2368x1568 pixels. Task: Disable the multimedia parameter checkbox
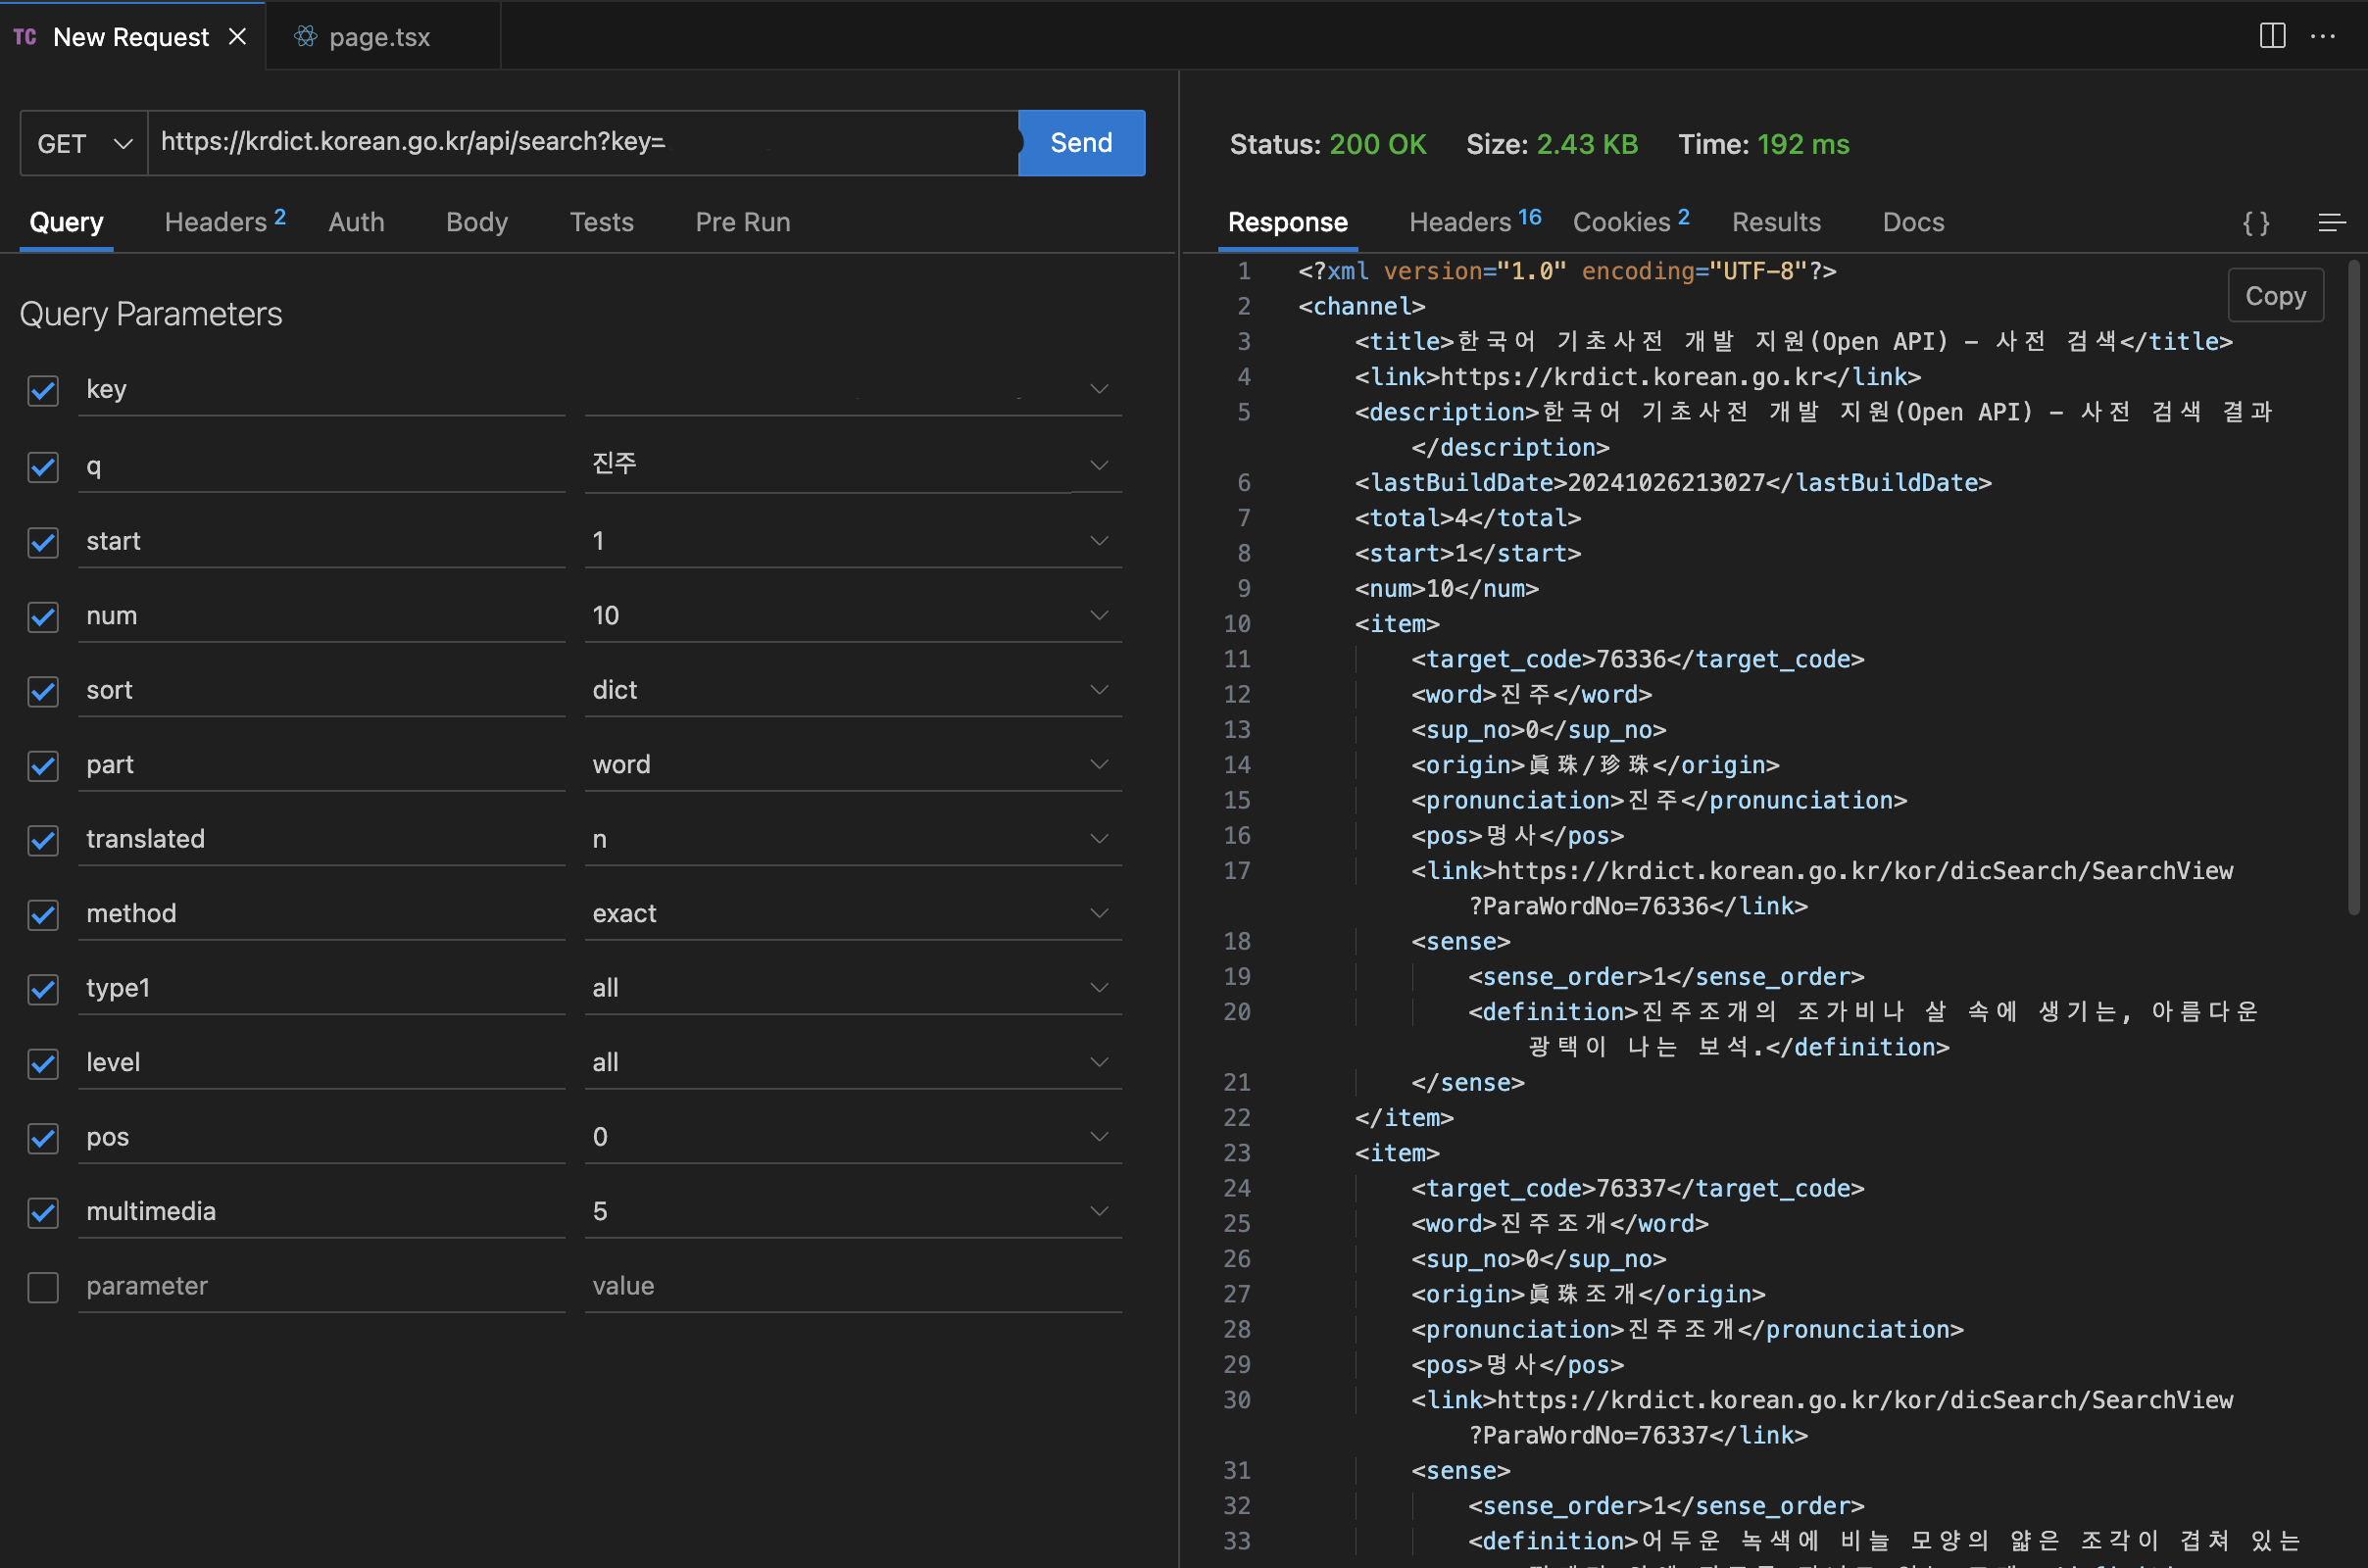click(43, 1212)
